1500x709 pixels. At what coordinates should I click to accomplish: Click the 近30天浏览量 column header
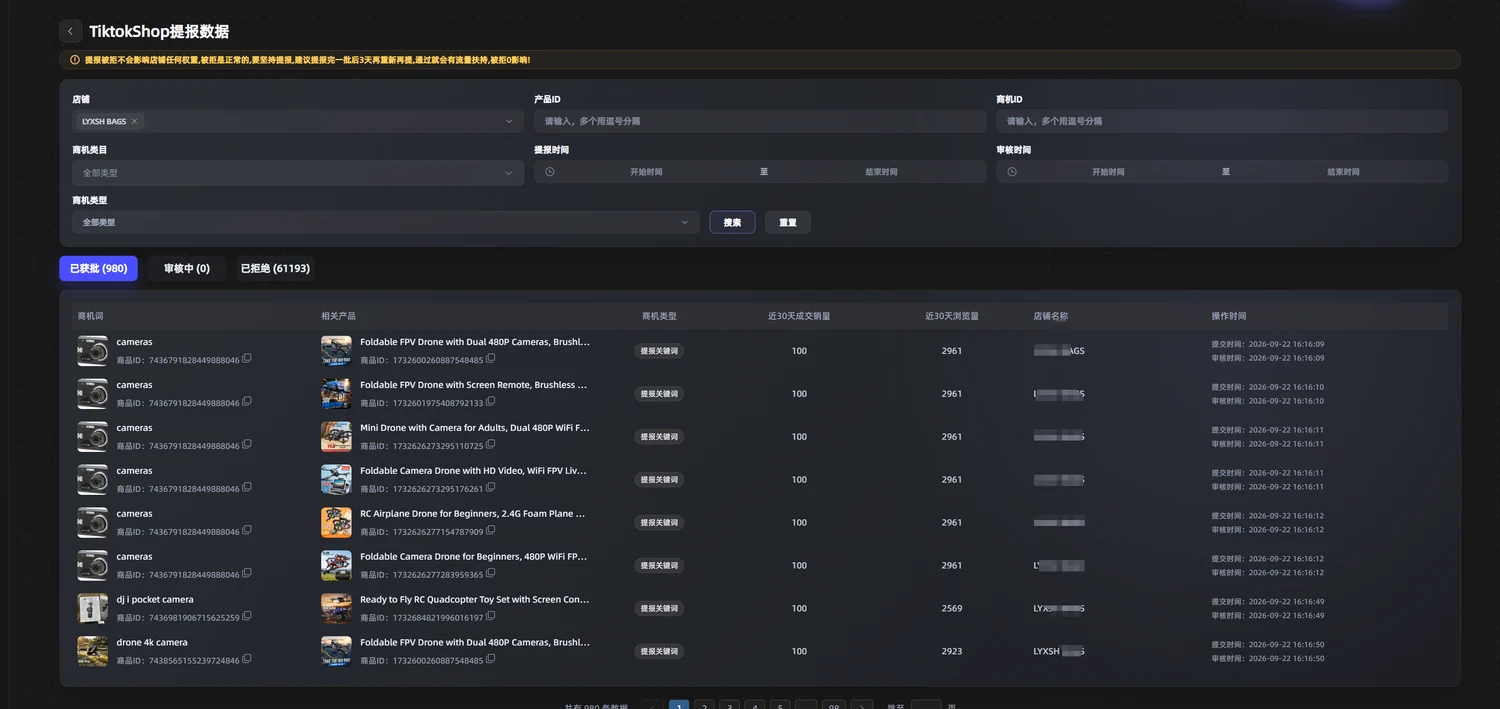[x=952, y=316]
